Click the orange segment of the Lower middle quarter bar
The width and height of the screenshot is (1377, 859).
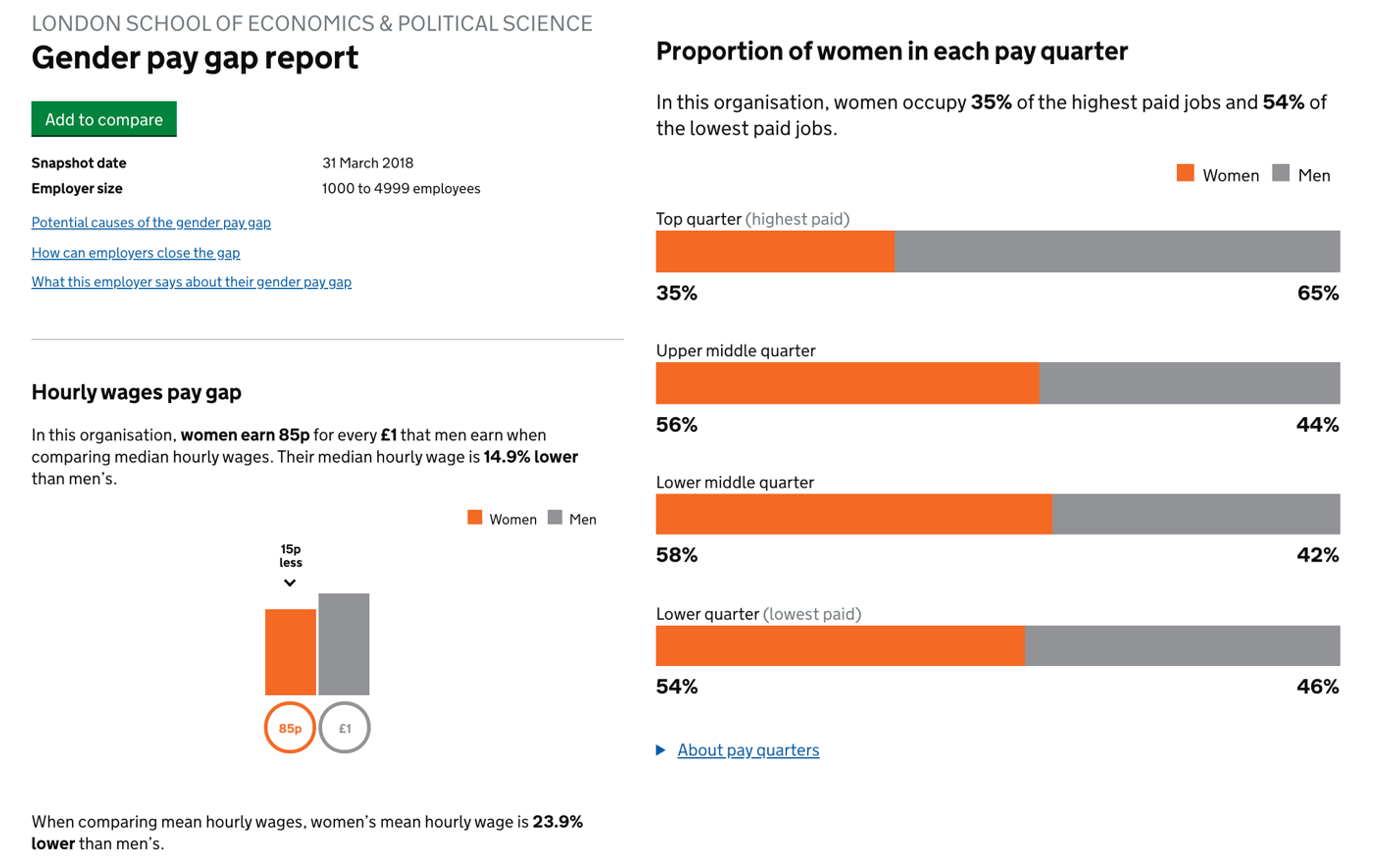coord(853,514)
